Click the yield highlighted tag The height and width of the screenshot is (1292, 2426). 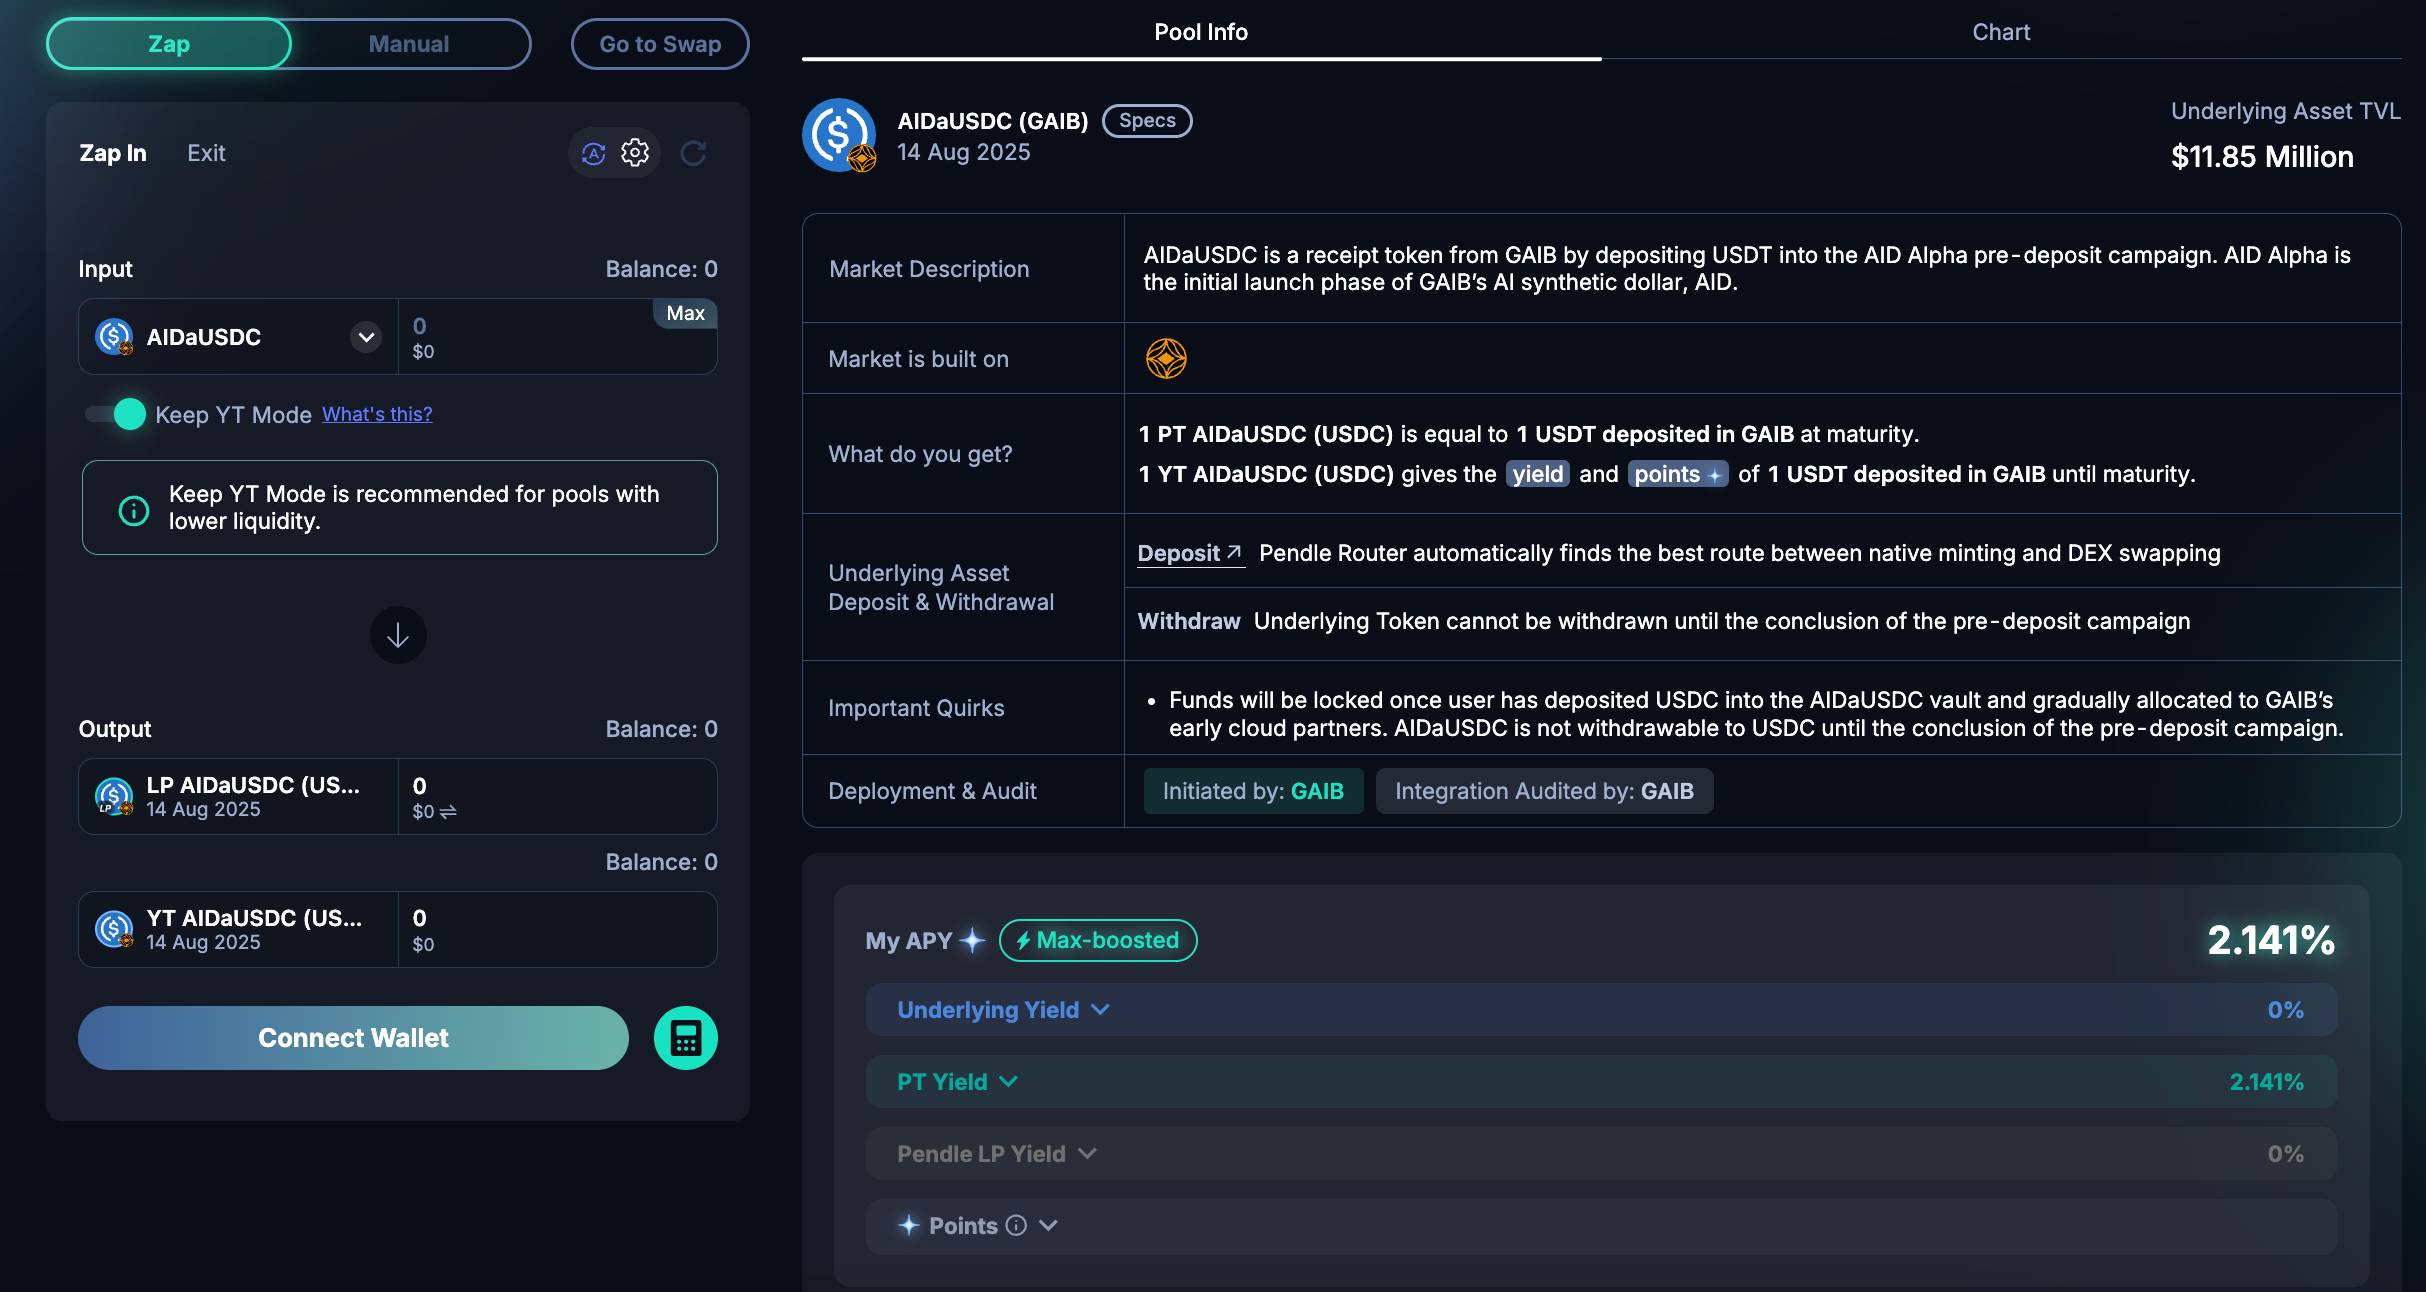tap(1538, 474)
